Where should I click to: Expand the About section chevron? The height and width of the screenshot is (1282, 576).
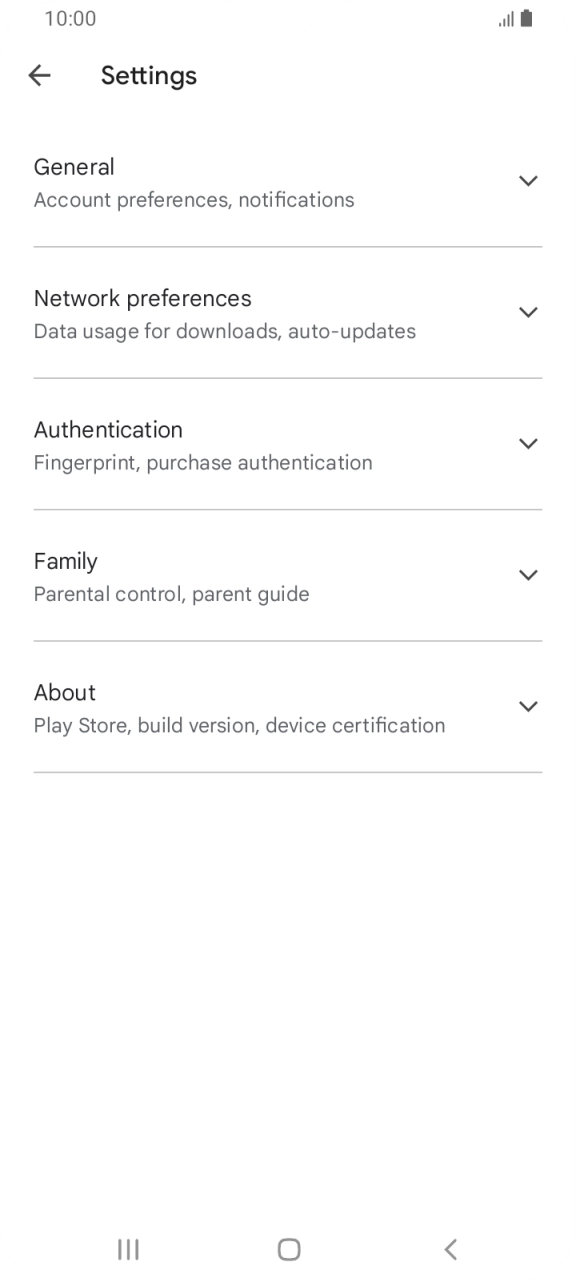[528, 706]
